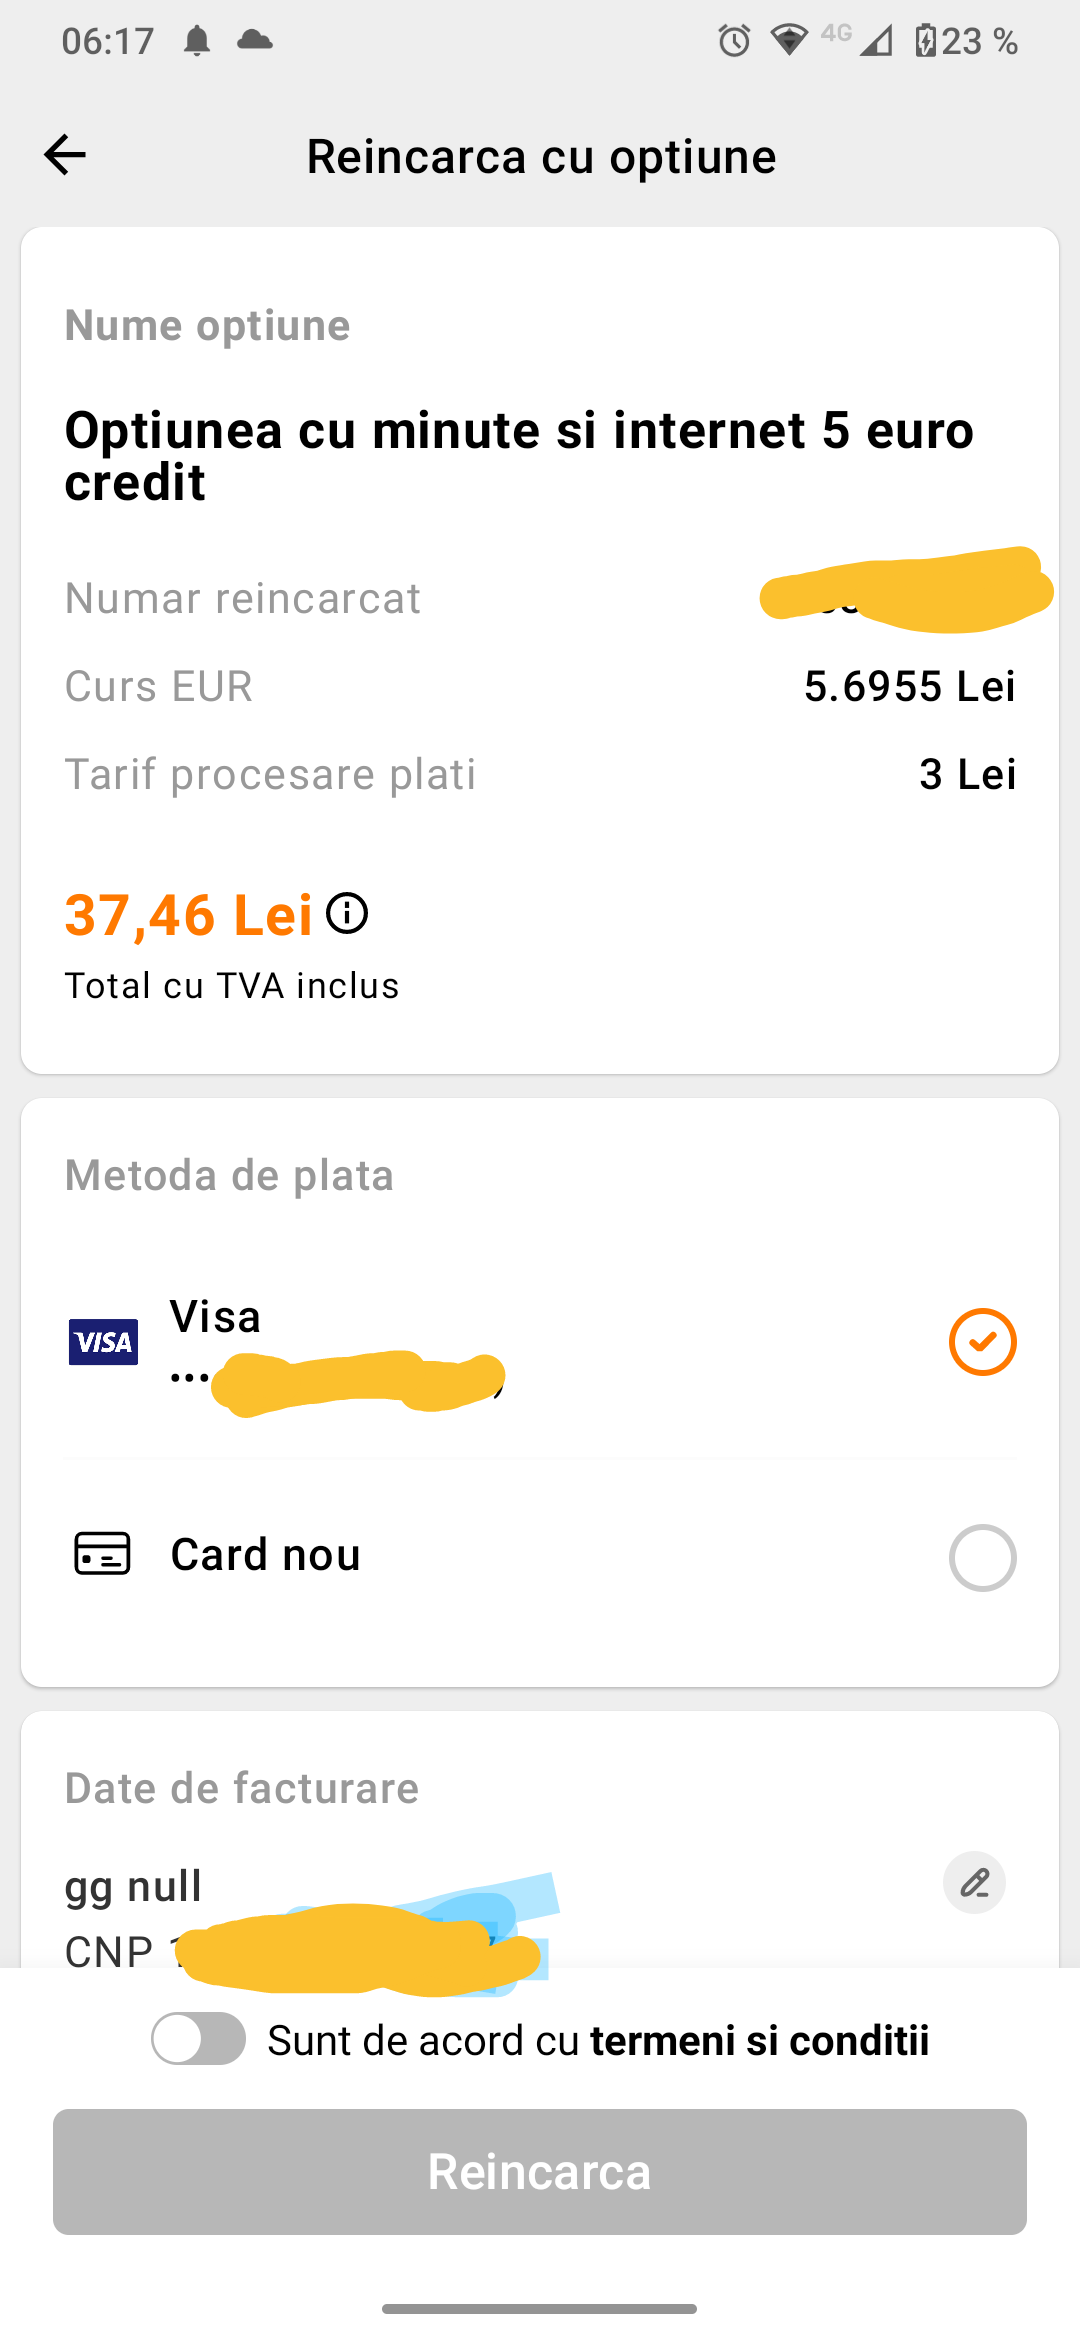Tap the back arrow icon
The width and height of the screenshot is (1080, 2340).
66,155
